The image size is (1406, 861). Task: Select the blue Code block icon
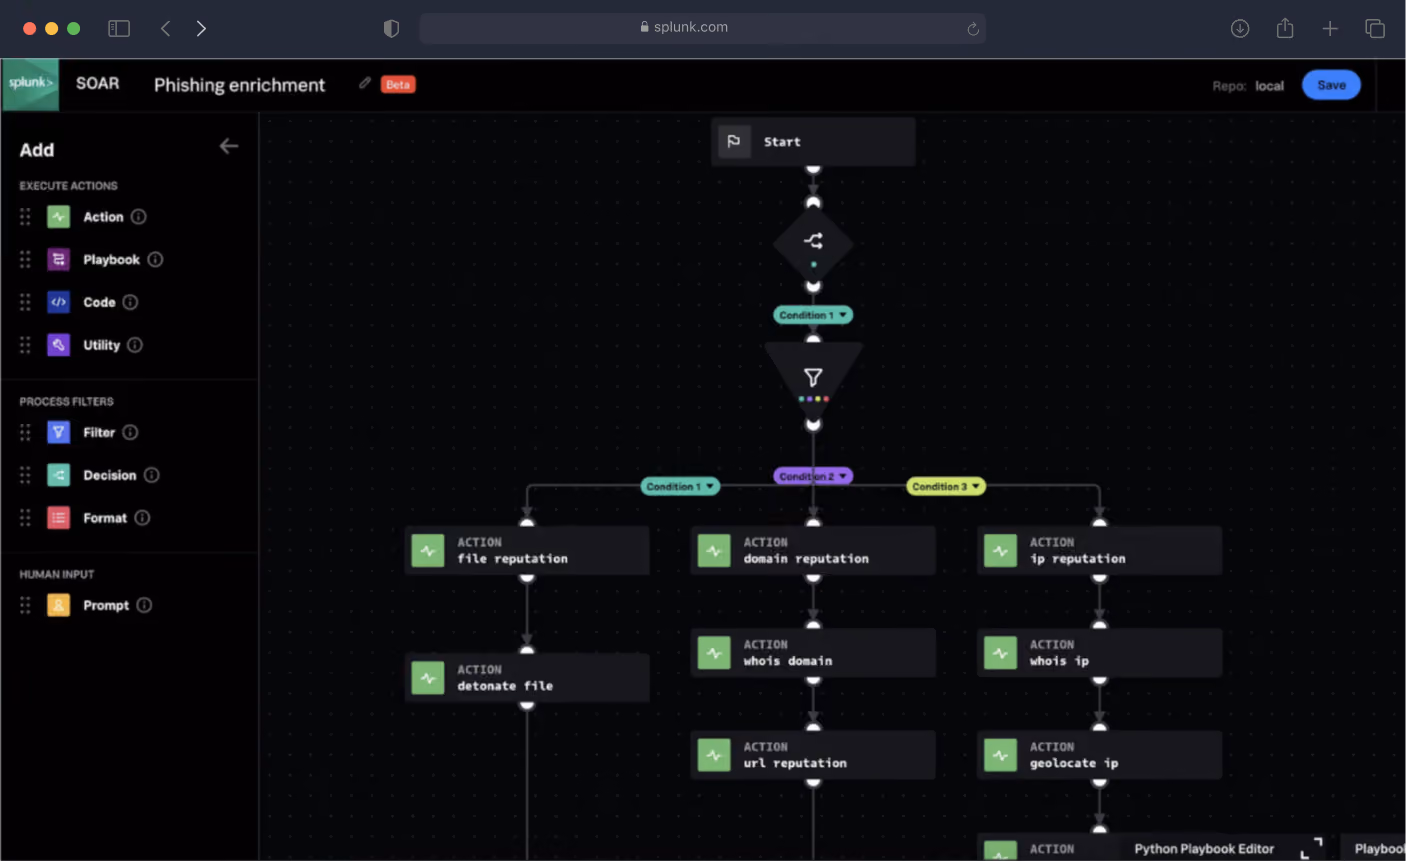point(59,302)
